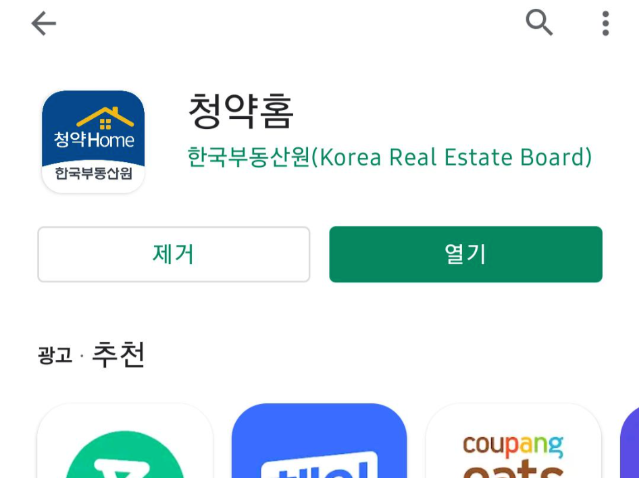Click the colorful coupang wordmark
Viewport: 639px width, 478px height.
point(513,446)
